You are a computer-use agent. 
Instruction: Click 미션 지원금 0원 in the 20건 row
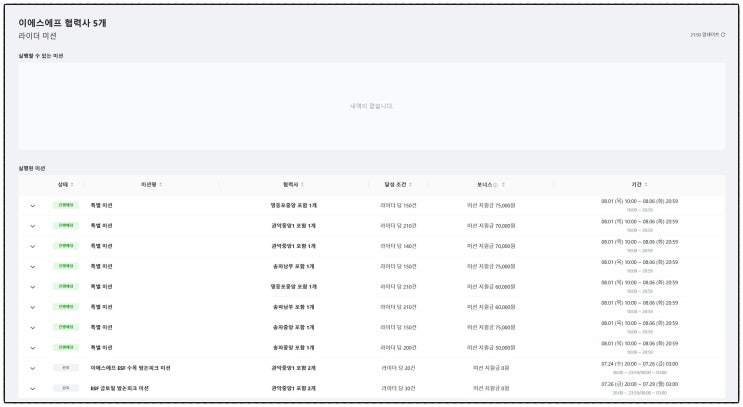tap(491, 368)
